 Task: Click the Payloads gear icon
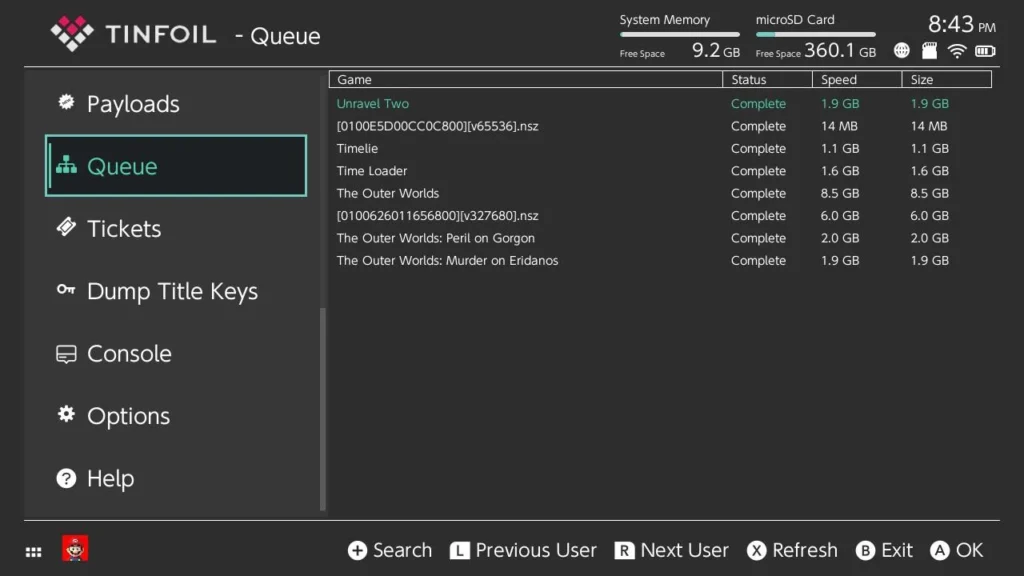(66, 102)
